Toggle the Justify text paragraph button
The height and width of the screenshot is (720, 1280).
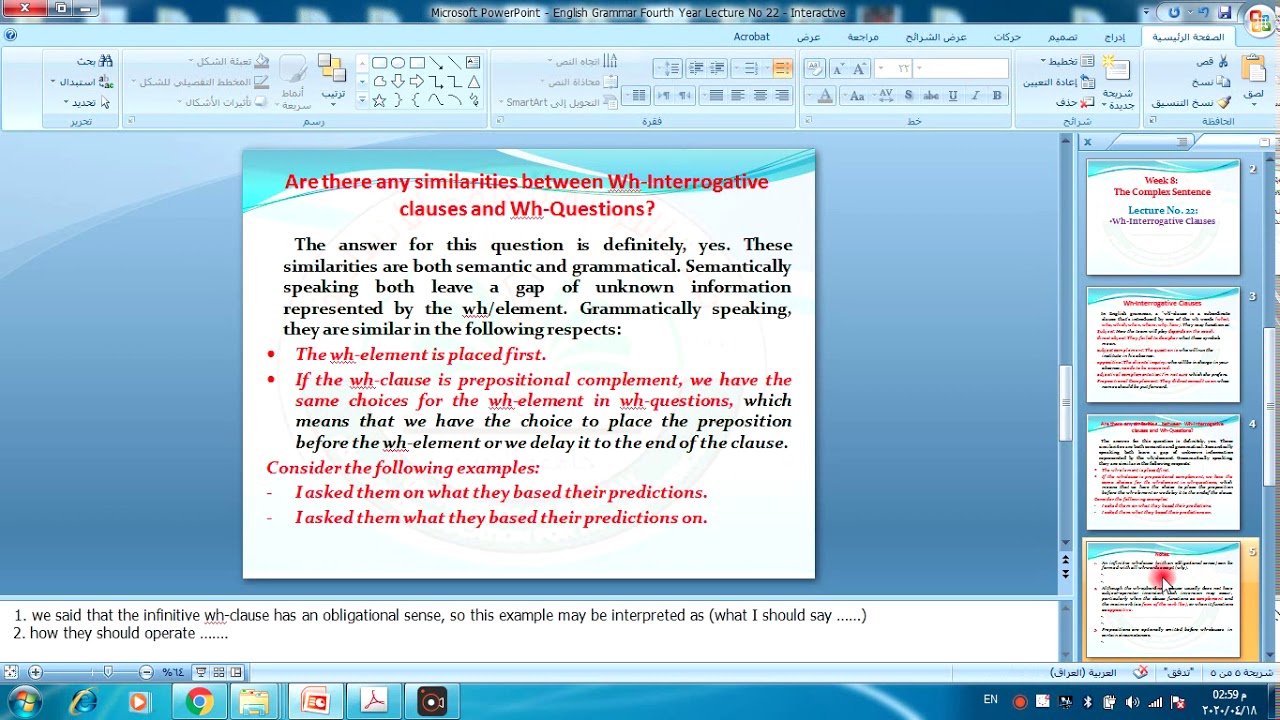click(x=716, y=96)
